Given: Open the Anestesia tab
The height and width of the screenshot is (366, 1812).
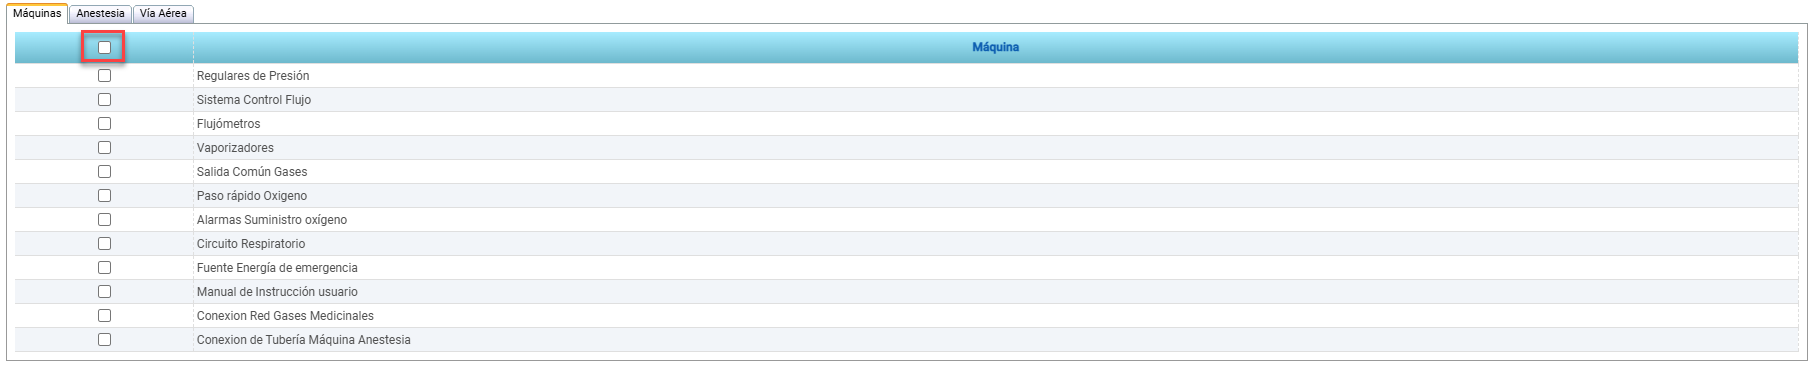Looking at the screenshot, I should click(100, 13).
